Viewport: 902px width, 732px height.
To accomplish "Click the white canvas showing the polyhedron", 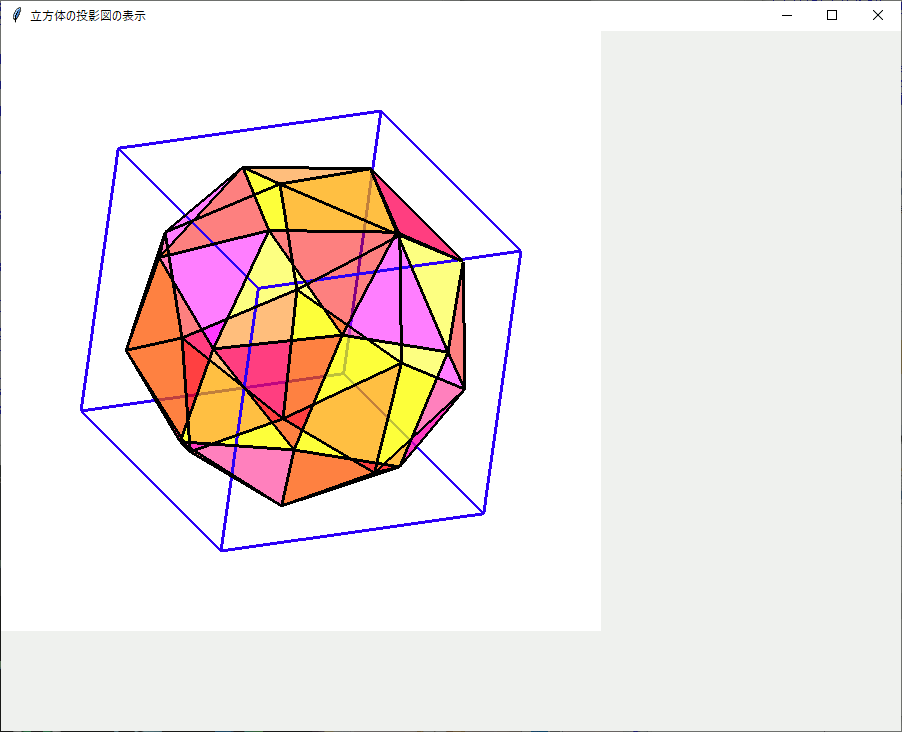I will pyautogui.click(x=301, y=331).
